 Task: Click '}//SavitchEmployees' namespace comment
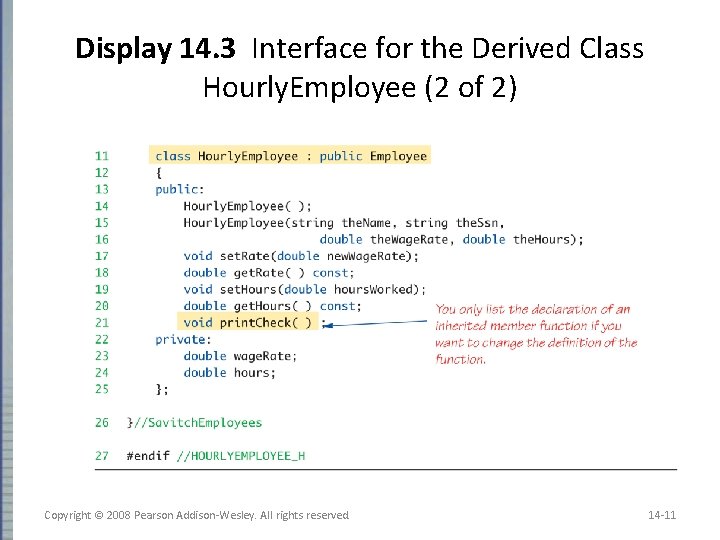[x=194, y=422]
